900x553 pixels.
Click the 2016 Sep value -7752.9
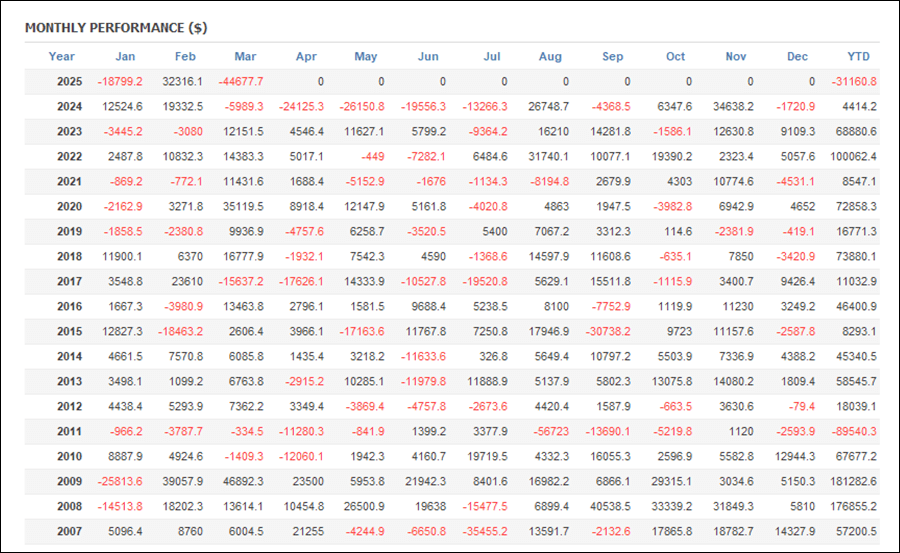[x=611, y=306]
